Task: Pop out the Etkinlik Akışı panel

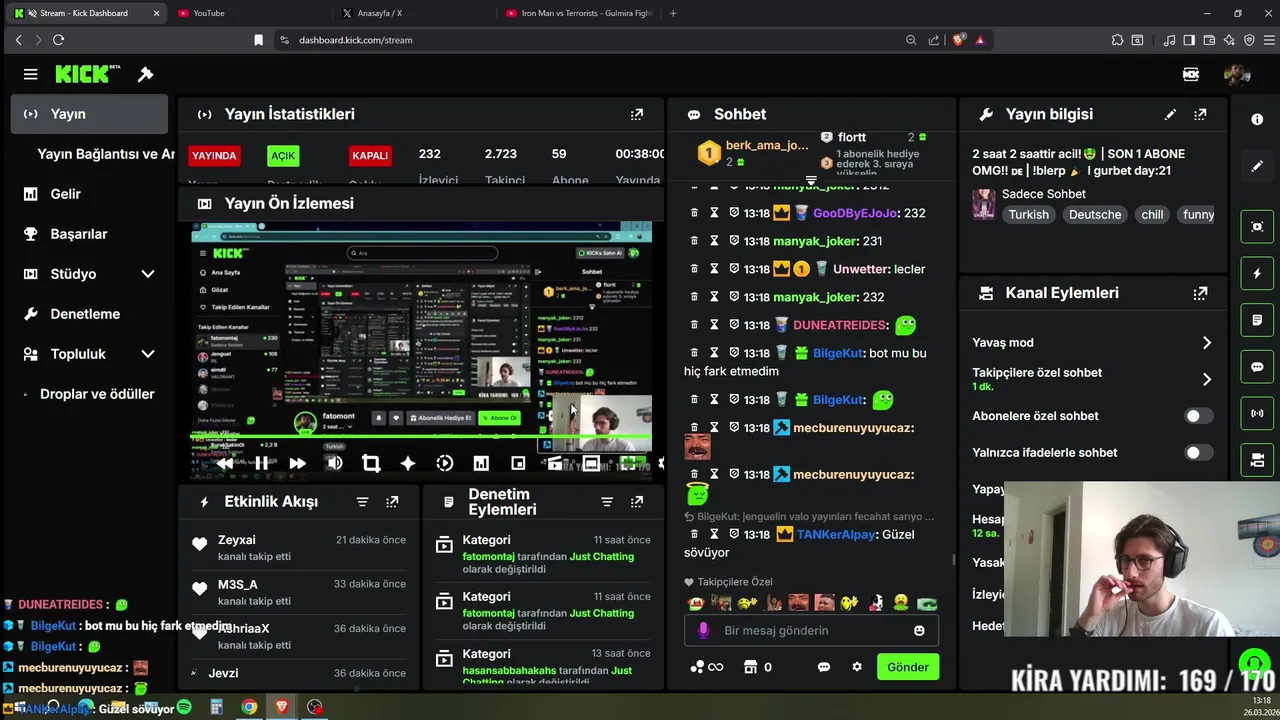Action: [x=392, y=502]
